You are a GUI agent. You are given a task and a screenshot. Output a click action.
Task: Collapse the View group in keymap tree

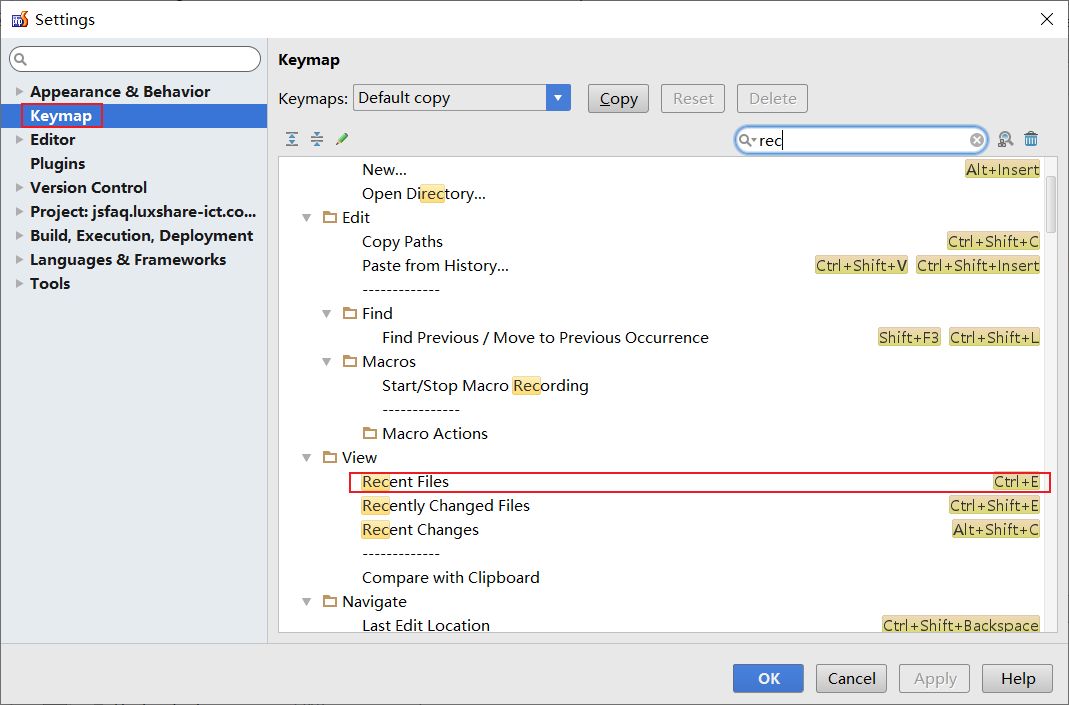coord(307,457)
